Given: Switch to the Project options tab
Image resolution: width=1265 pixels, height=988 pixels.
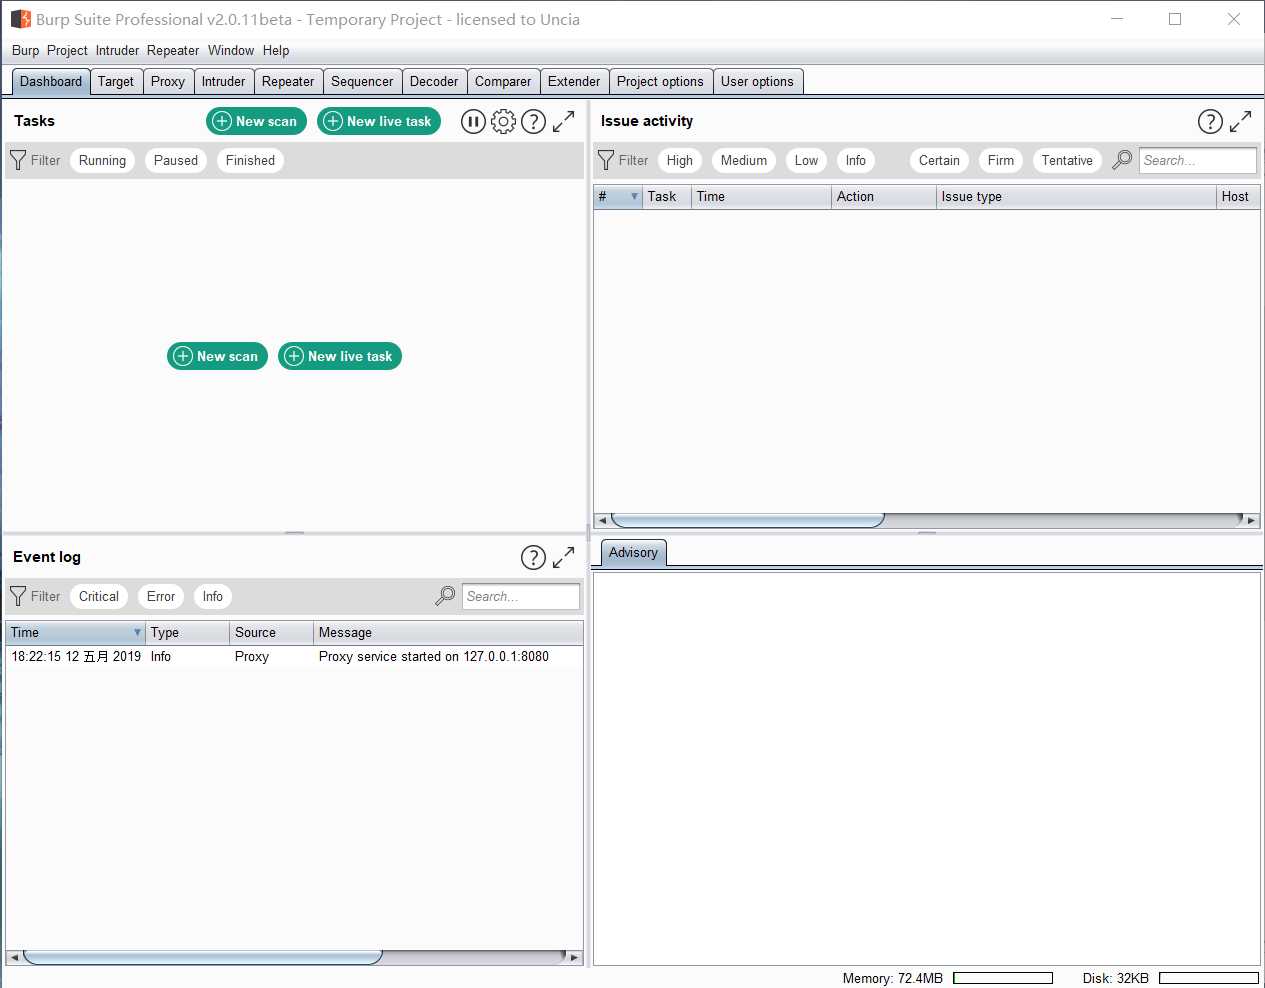Looking at the screenshot, I should (x=660, y=82).
